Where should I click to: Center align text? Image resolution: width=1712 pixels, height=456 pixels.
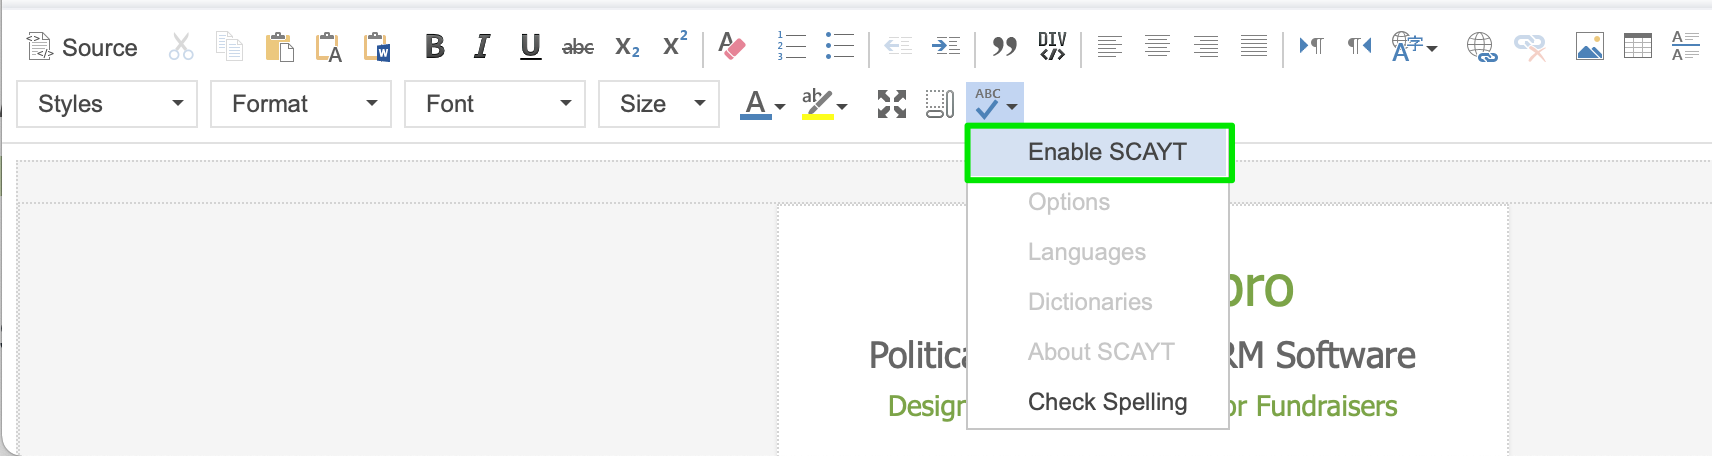tap(1157, 47)
